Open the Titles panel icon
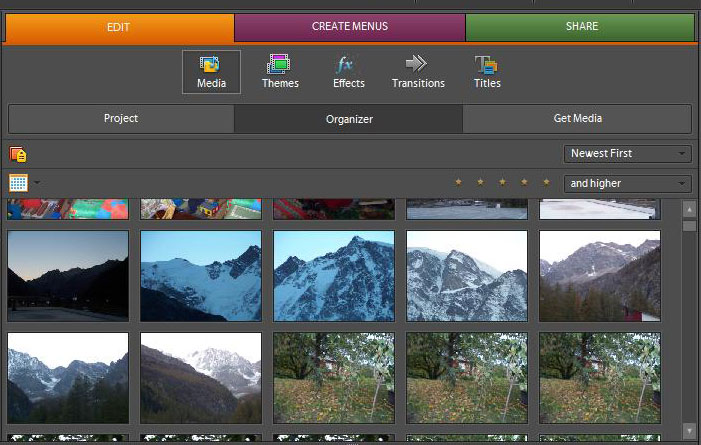The height and width of the screenshot is (445, 701). [487, 72]
